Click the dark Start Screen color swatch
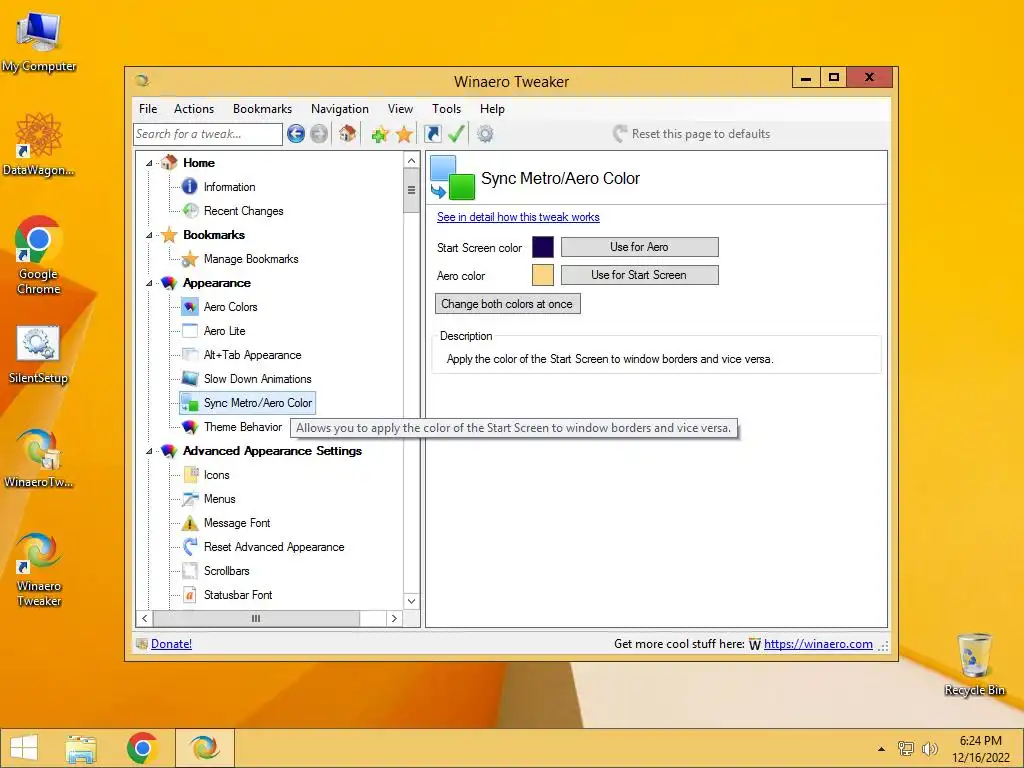 (x=543, y=248)
